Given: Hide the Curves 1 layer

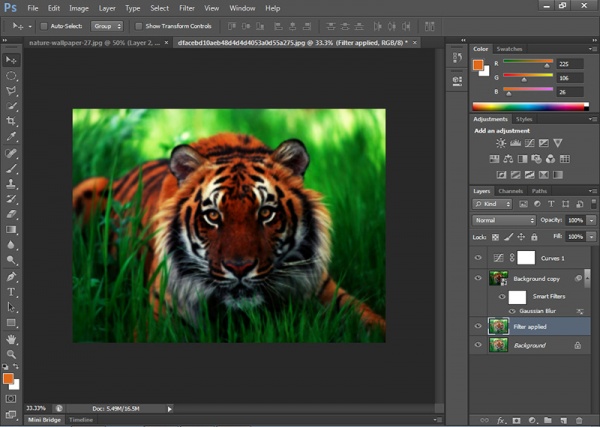Looking at the screenshot, I should click(x=478, y=257).
